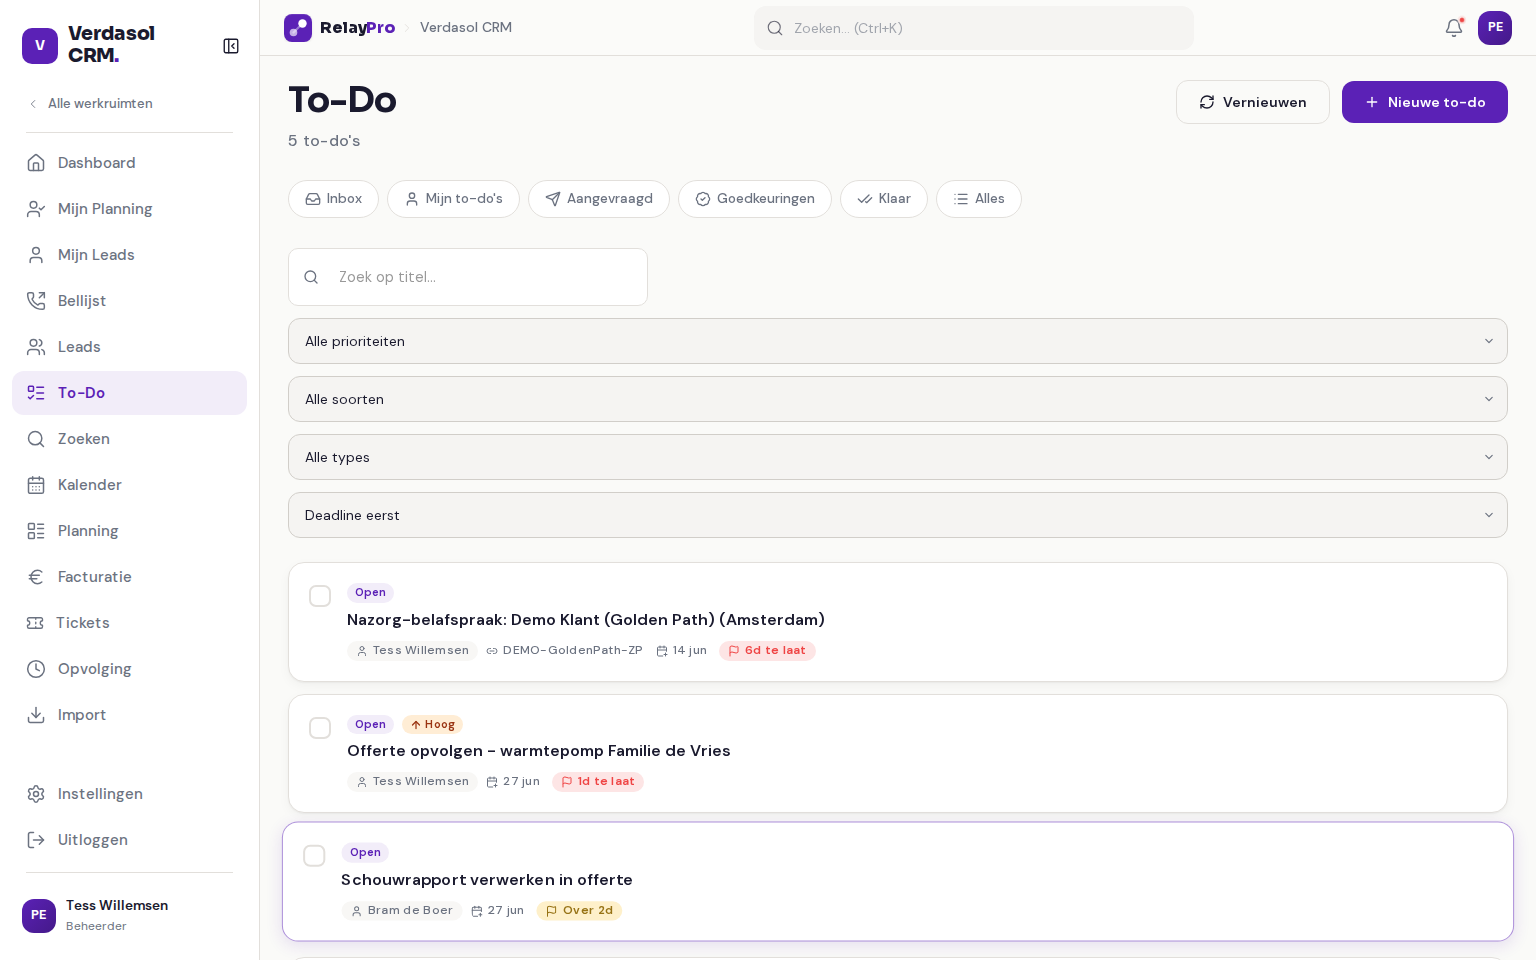Image resolution: width=1536 pixels, height=960 pixels.
Task: Click the RelayPro logo icon
Action: [298, 28]
